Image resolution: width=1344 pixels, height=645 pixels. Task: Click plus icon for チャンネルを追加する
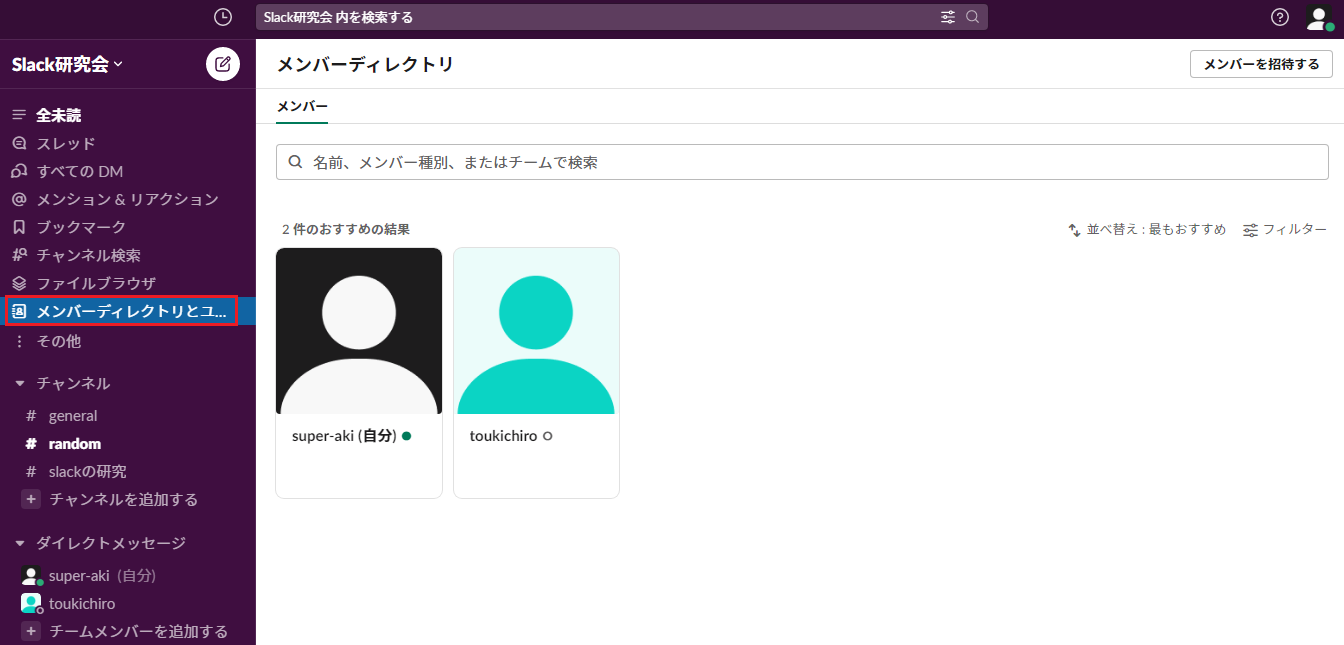(31, 499)
